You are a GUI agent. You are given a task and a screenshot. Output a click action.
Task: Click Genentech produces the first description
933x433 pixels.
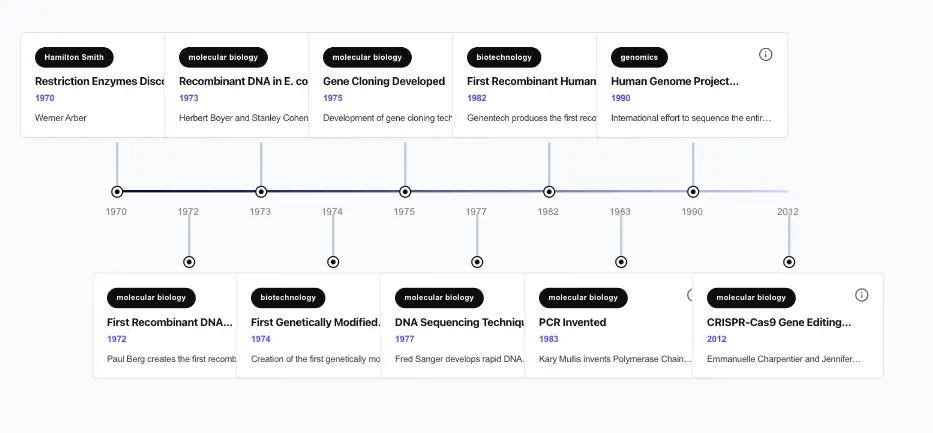point(531,118)
